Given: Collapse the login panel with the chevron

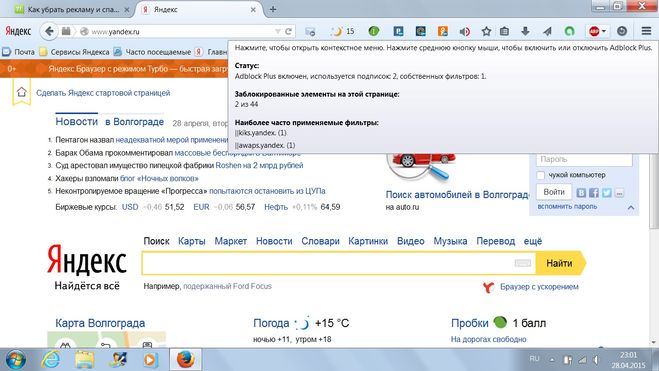Looking at the screenshot, I should pyautogui.click(x=631, y=208).
